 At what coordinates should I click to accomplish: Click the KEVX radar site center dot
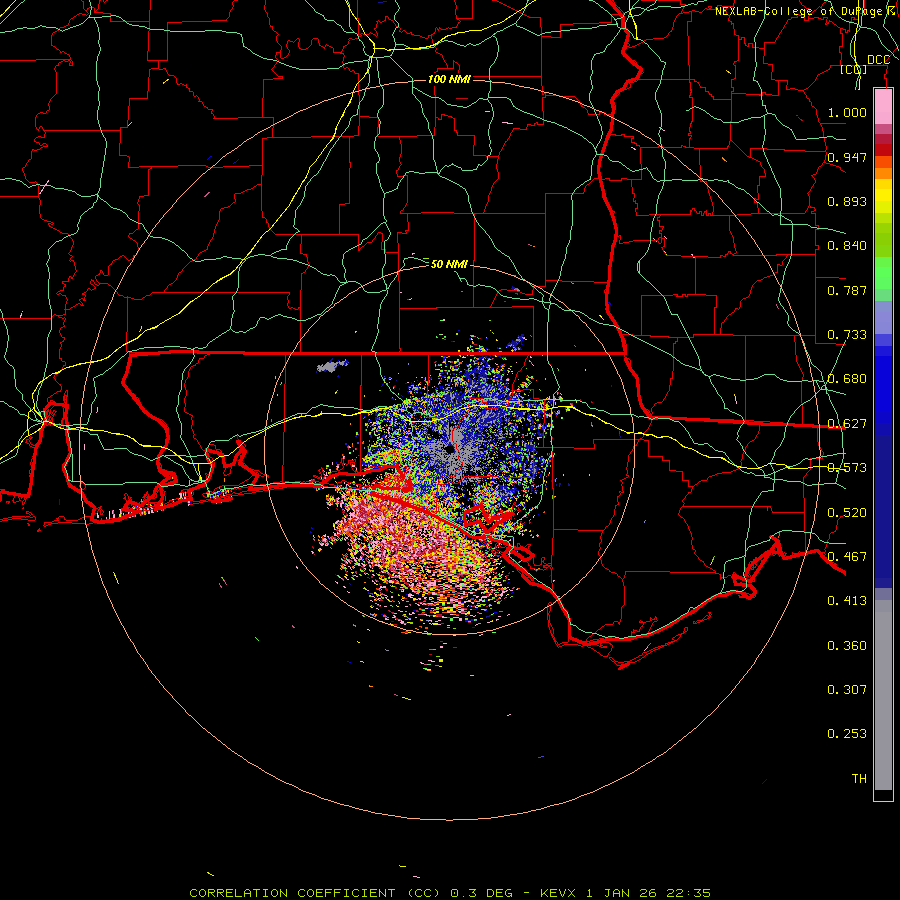[450, 448]
